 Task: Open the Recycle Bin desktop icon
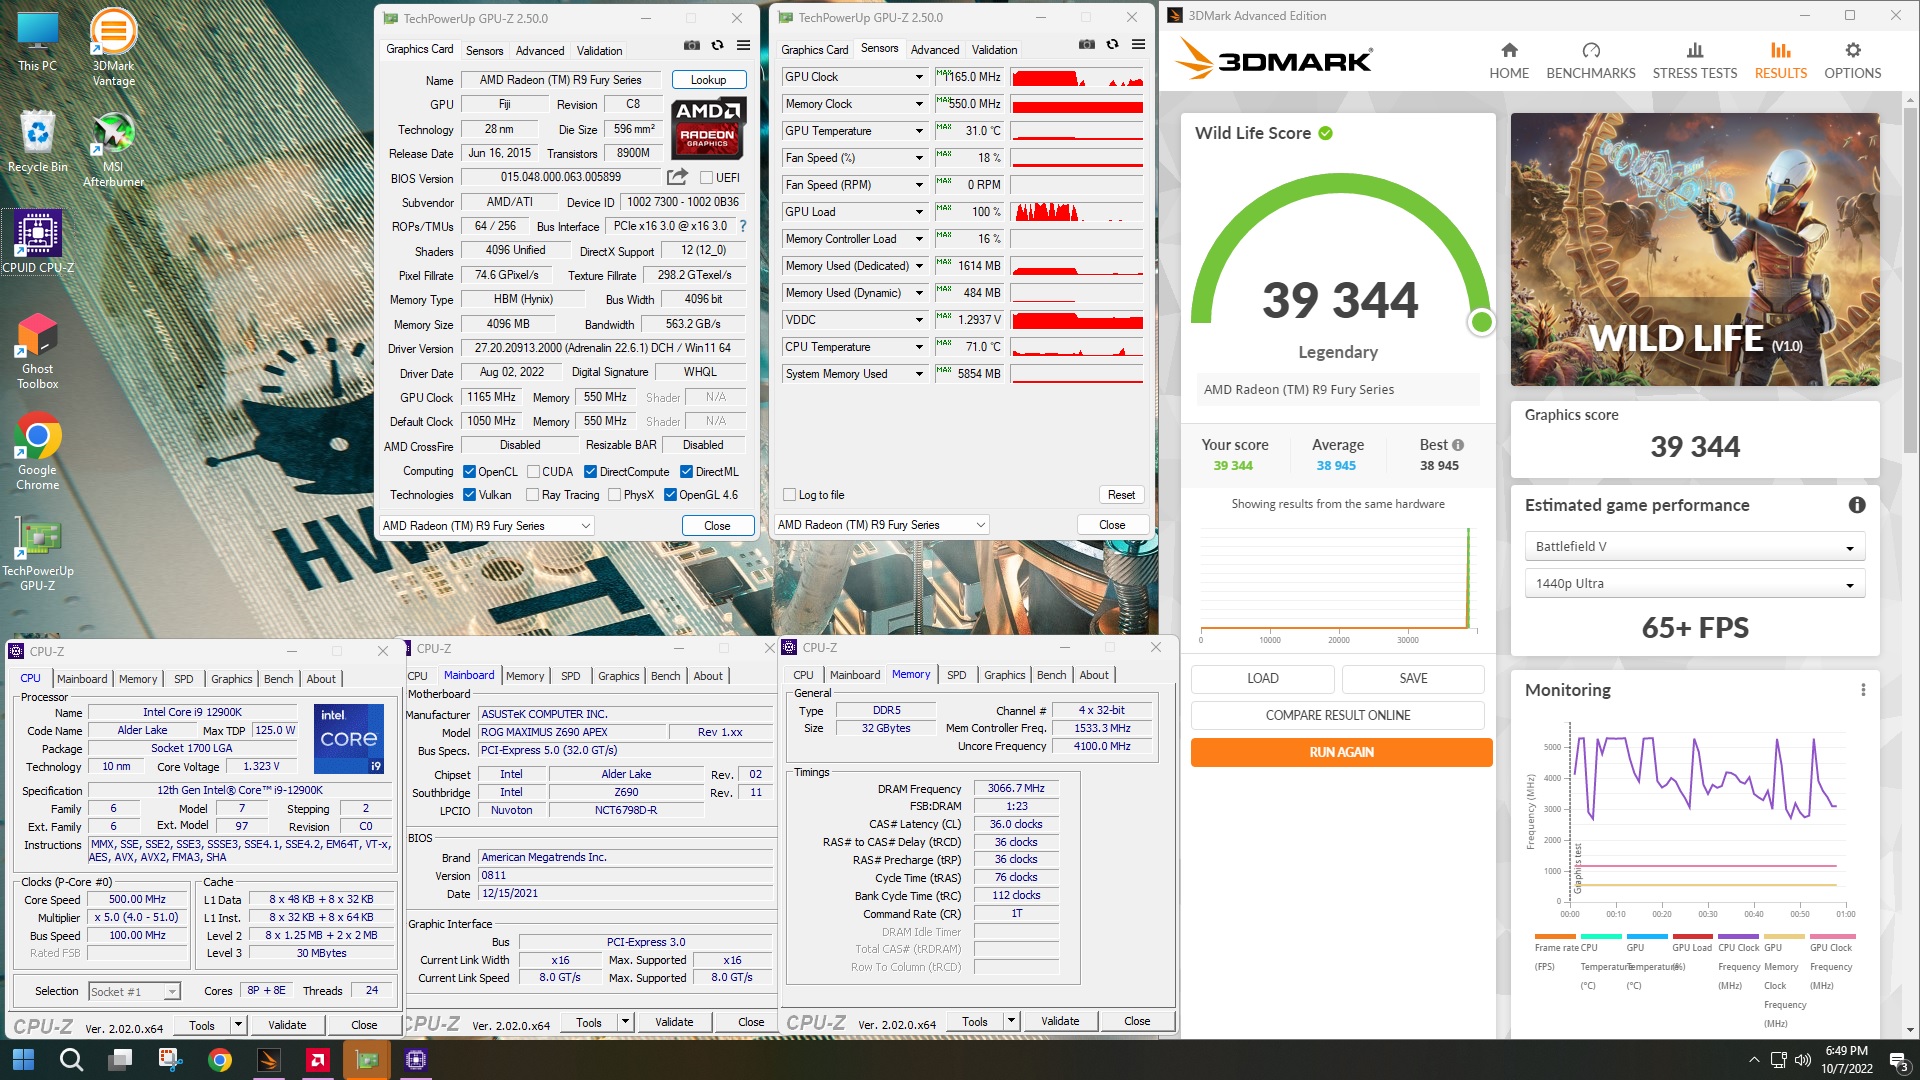[38, 141]
